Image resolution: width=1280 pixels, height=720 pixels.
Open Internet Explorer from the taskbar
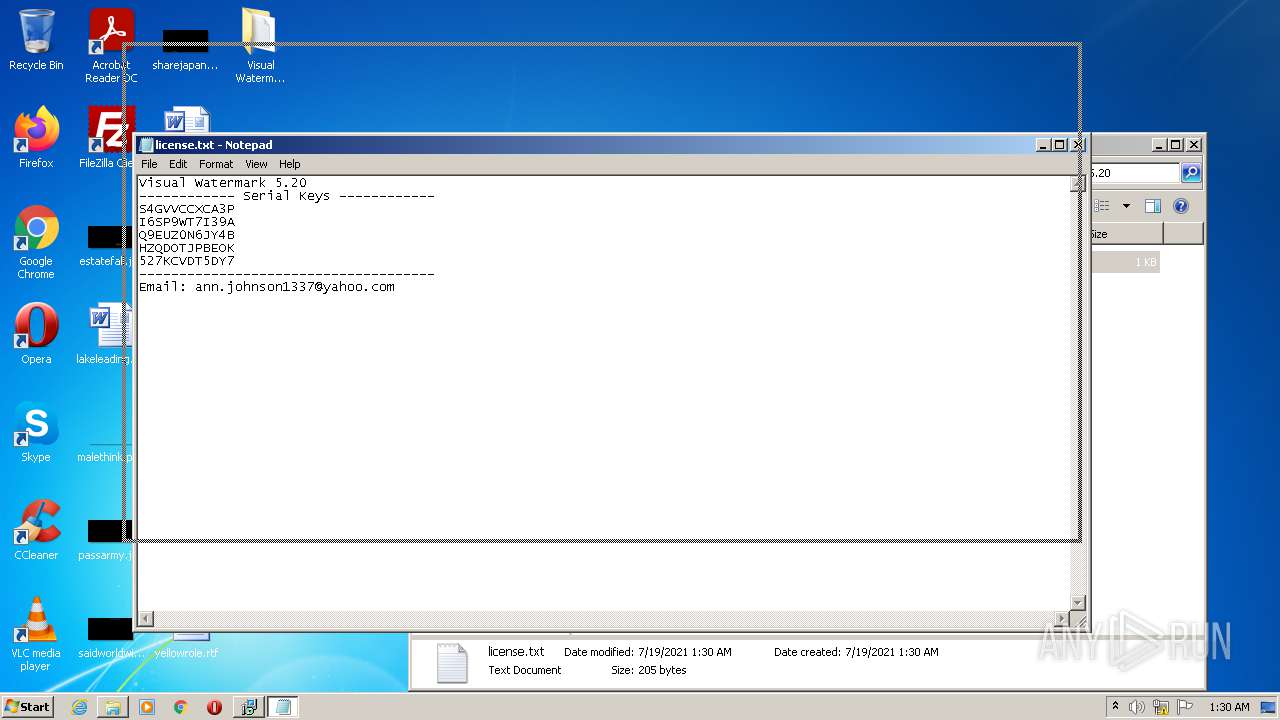coord(79,707)
